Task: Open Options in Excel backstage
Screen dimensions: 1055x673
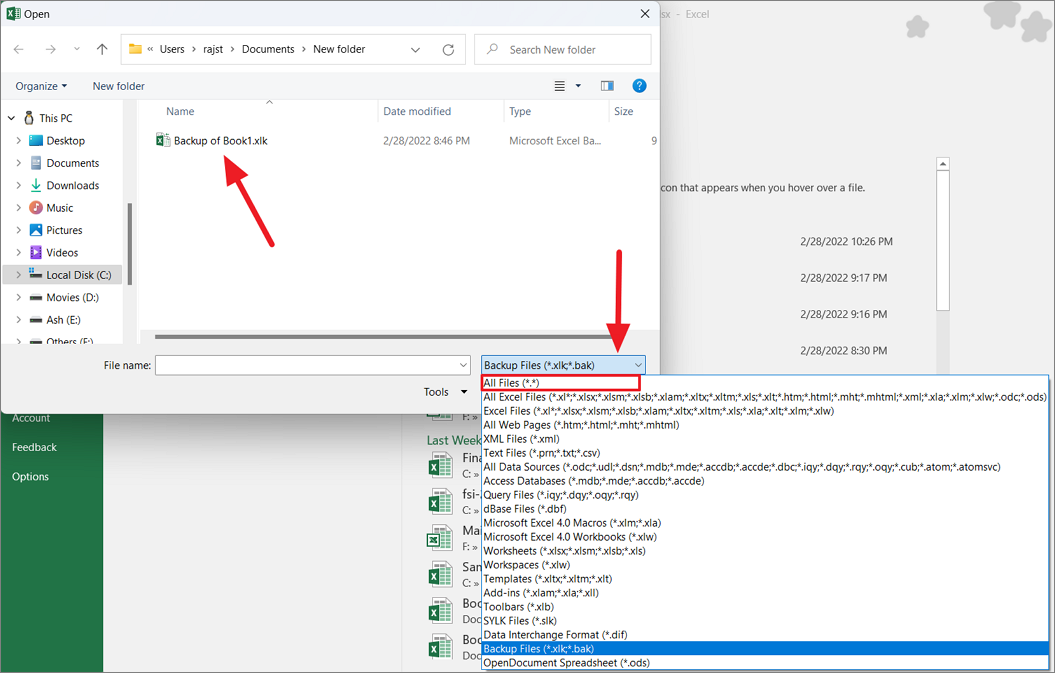Action: 30,476
